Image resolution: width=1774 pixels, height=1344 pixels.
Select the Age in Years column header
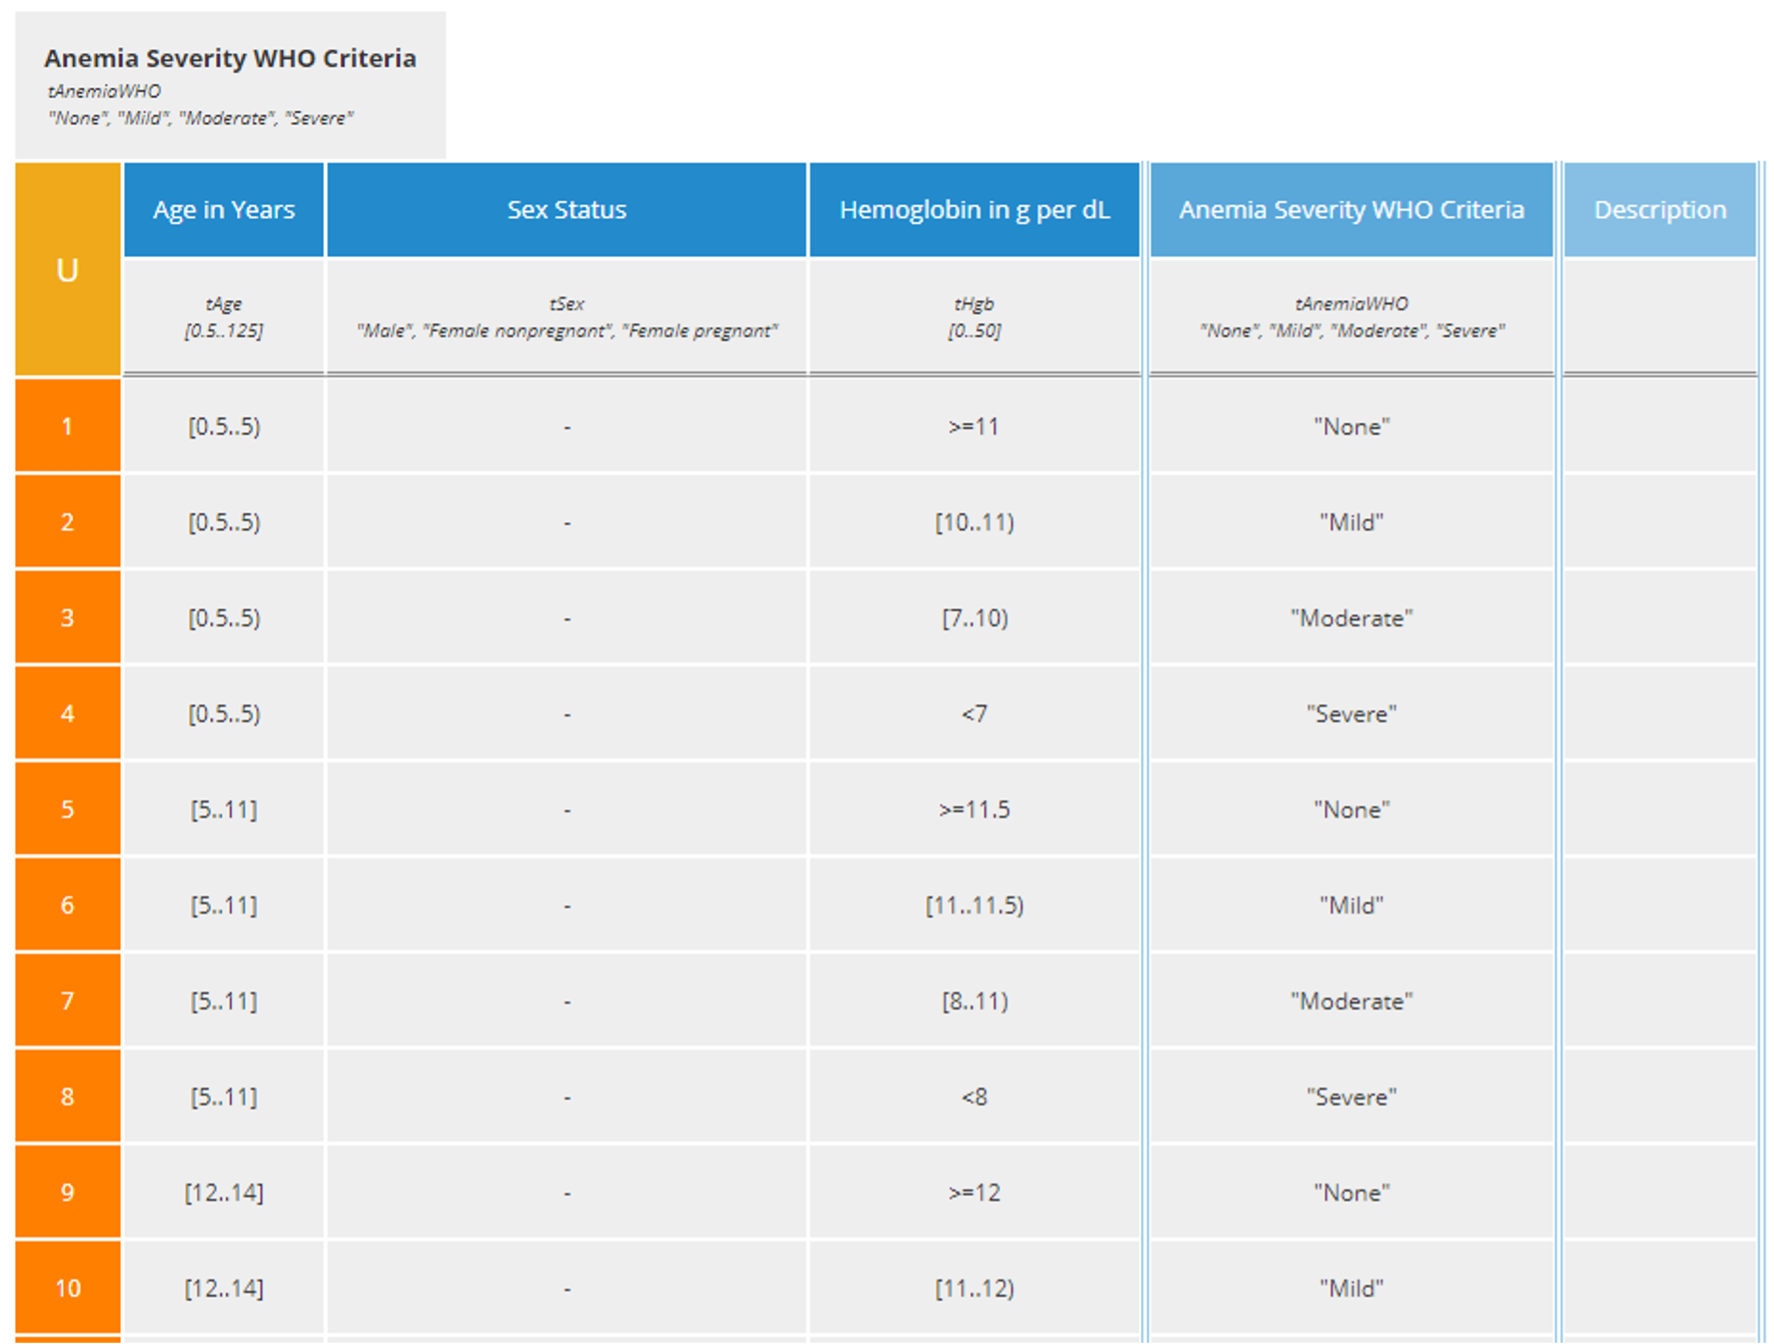pyautogui.click(x=224, y=210)
